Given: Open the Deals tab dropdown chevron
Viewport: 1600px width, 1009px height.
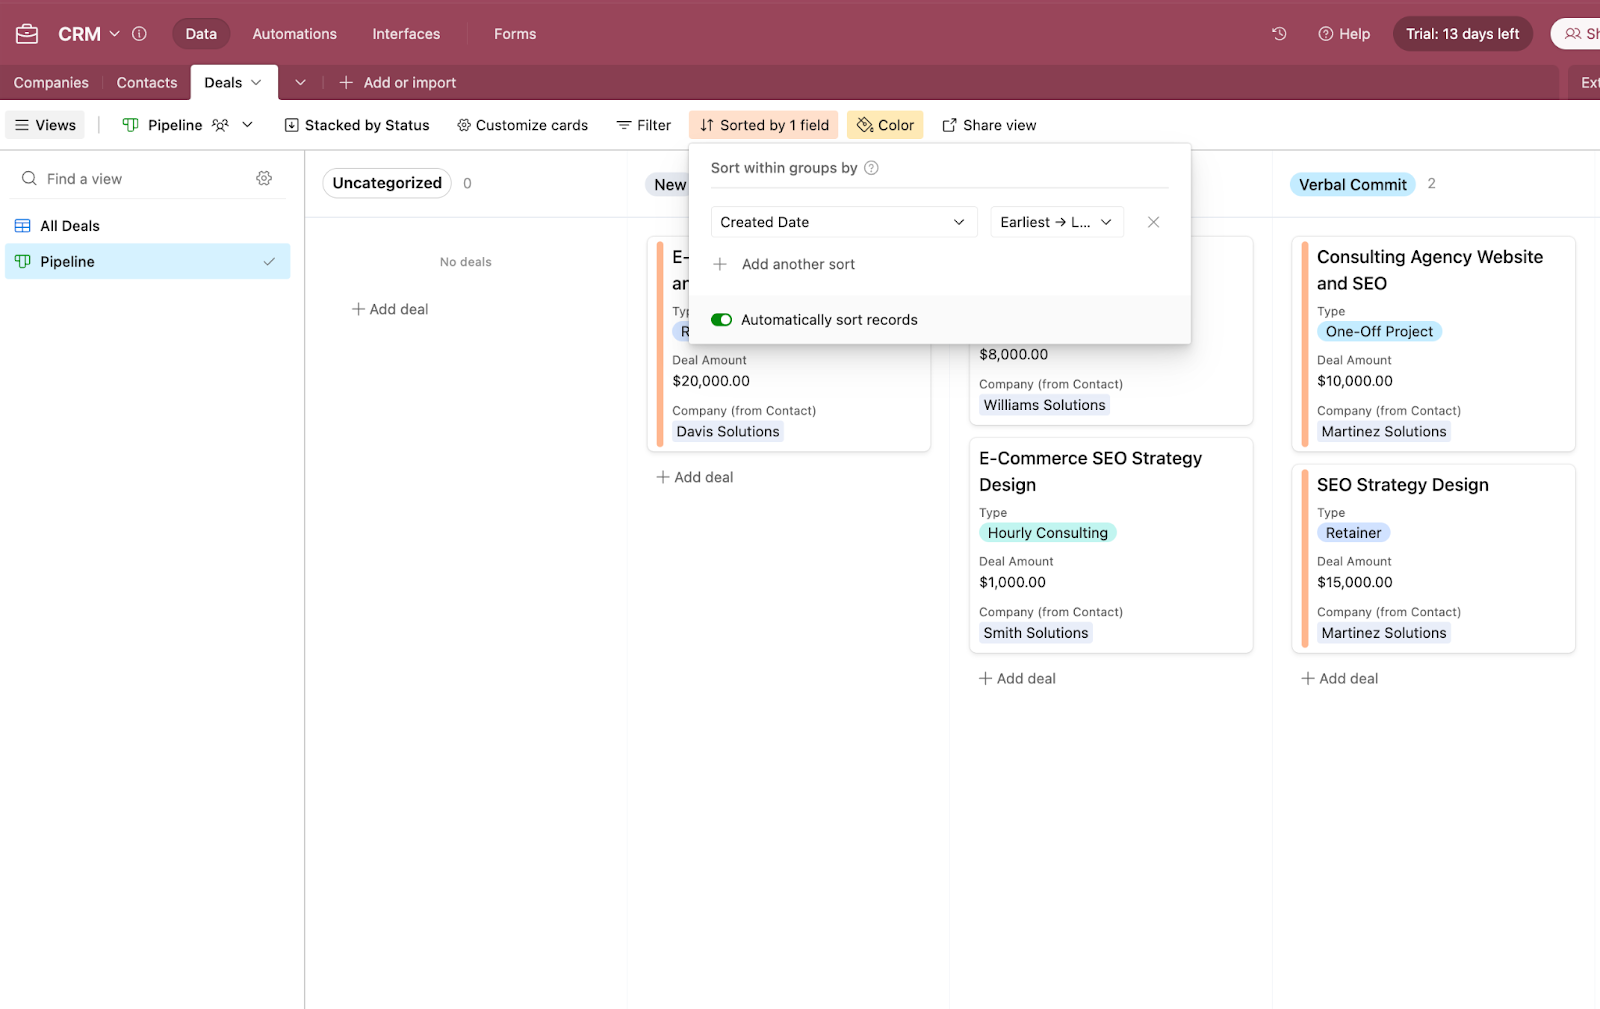Looking at the screenshot, I should click(256, 83).
